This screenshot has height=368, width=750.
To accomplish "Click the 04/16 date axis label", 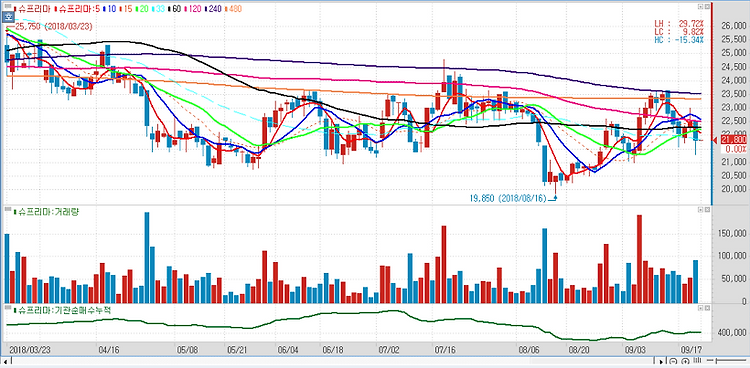I will 108,349.
